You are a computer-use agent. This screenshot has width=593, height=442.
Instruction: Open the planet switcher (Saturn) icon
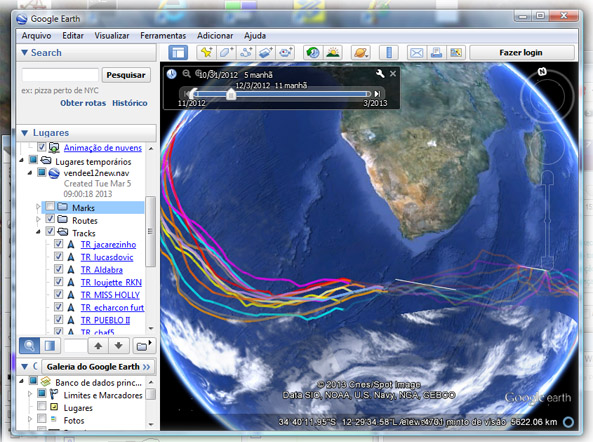pyautogui.click(x=360, y=53)
